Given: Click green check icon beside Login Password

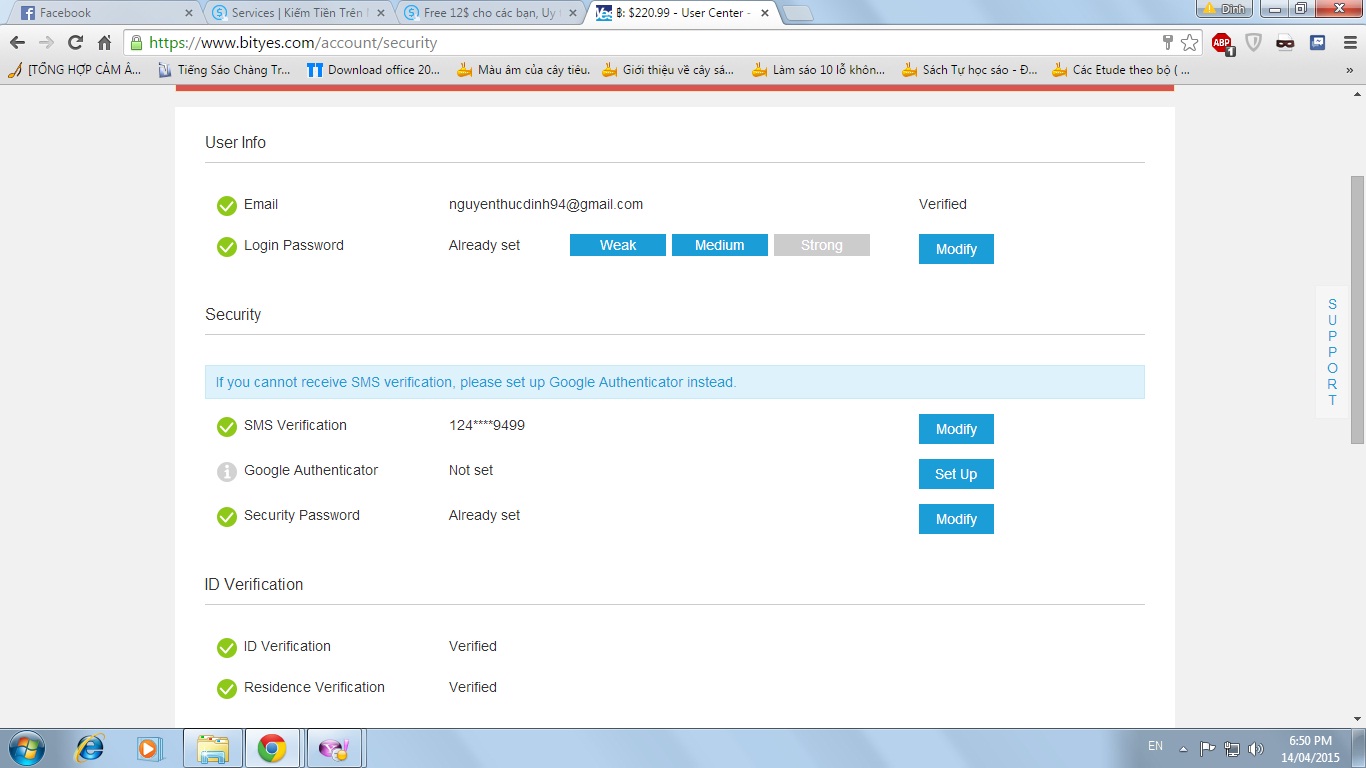Looking at the screenshot, I should pos(227,246).
